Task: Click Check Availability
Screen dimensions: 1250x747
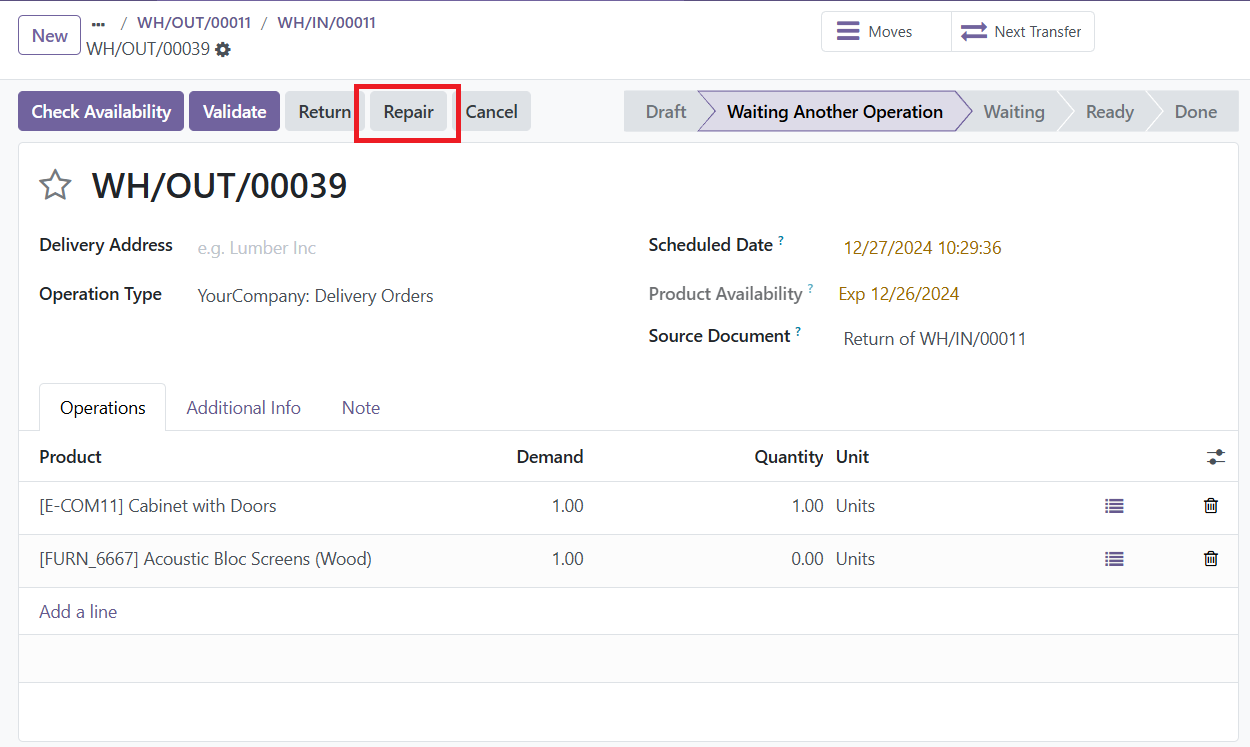Action: pos(101,112)
